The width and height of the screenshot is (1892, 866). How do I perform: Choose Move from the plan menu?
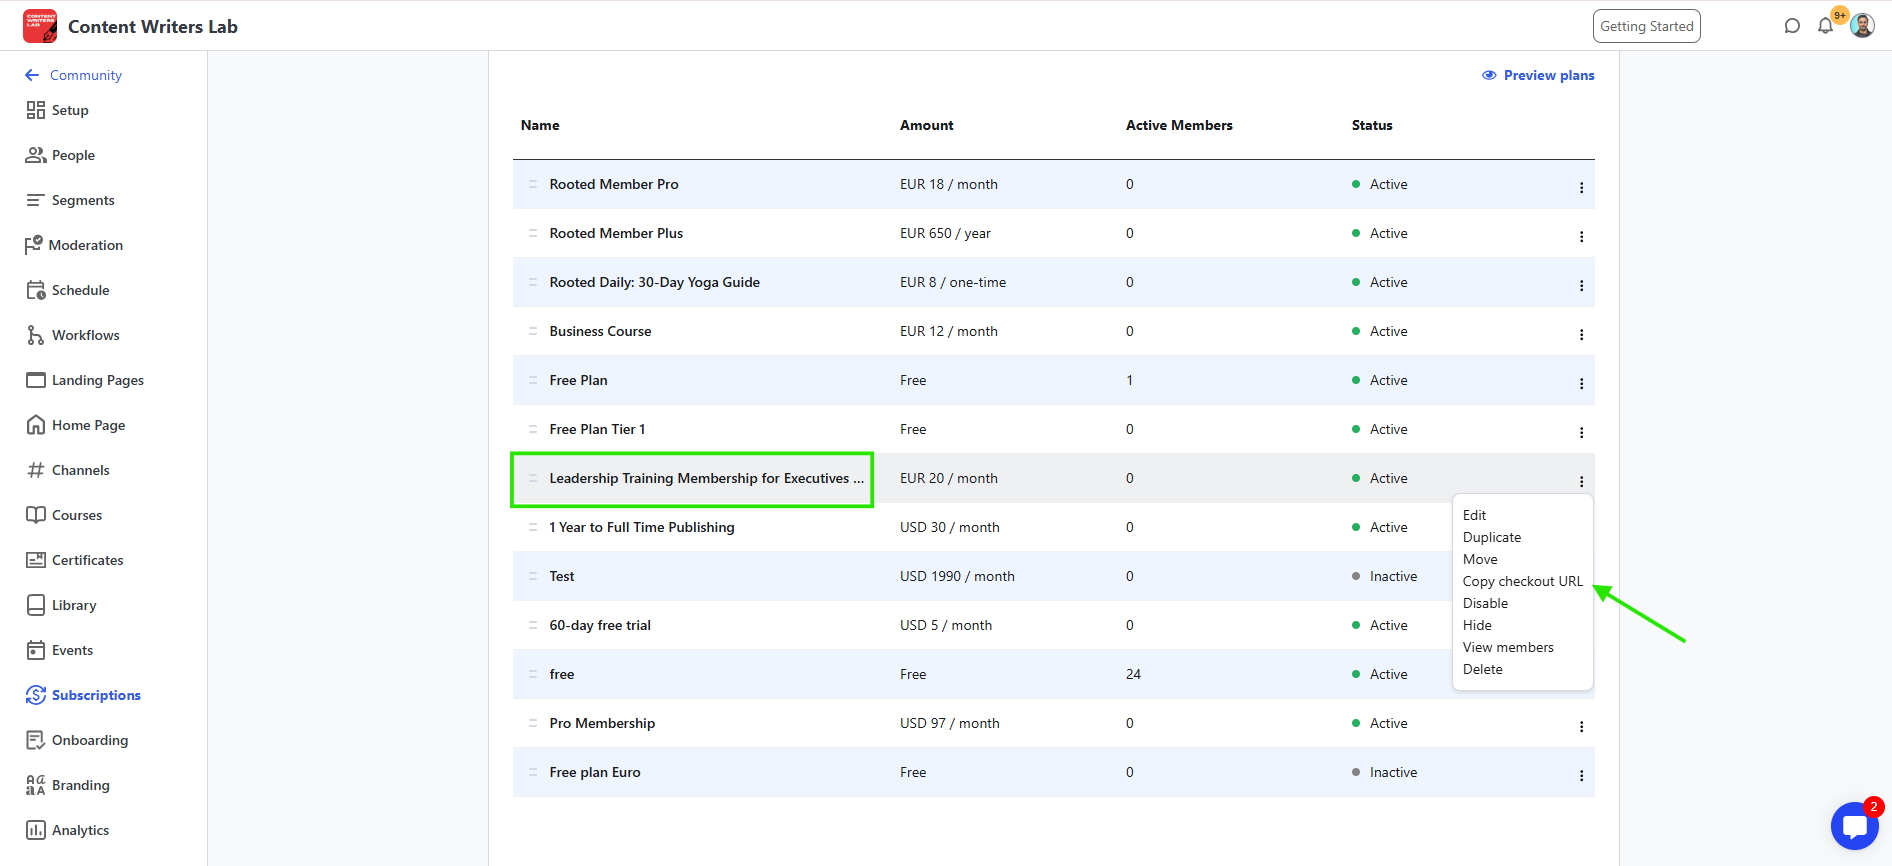tap(1480, 559)
